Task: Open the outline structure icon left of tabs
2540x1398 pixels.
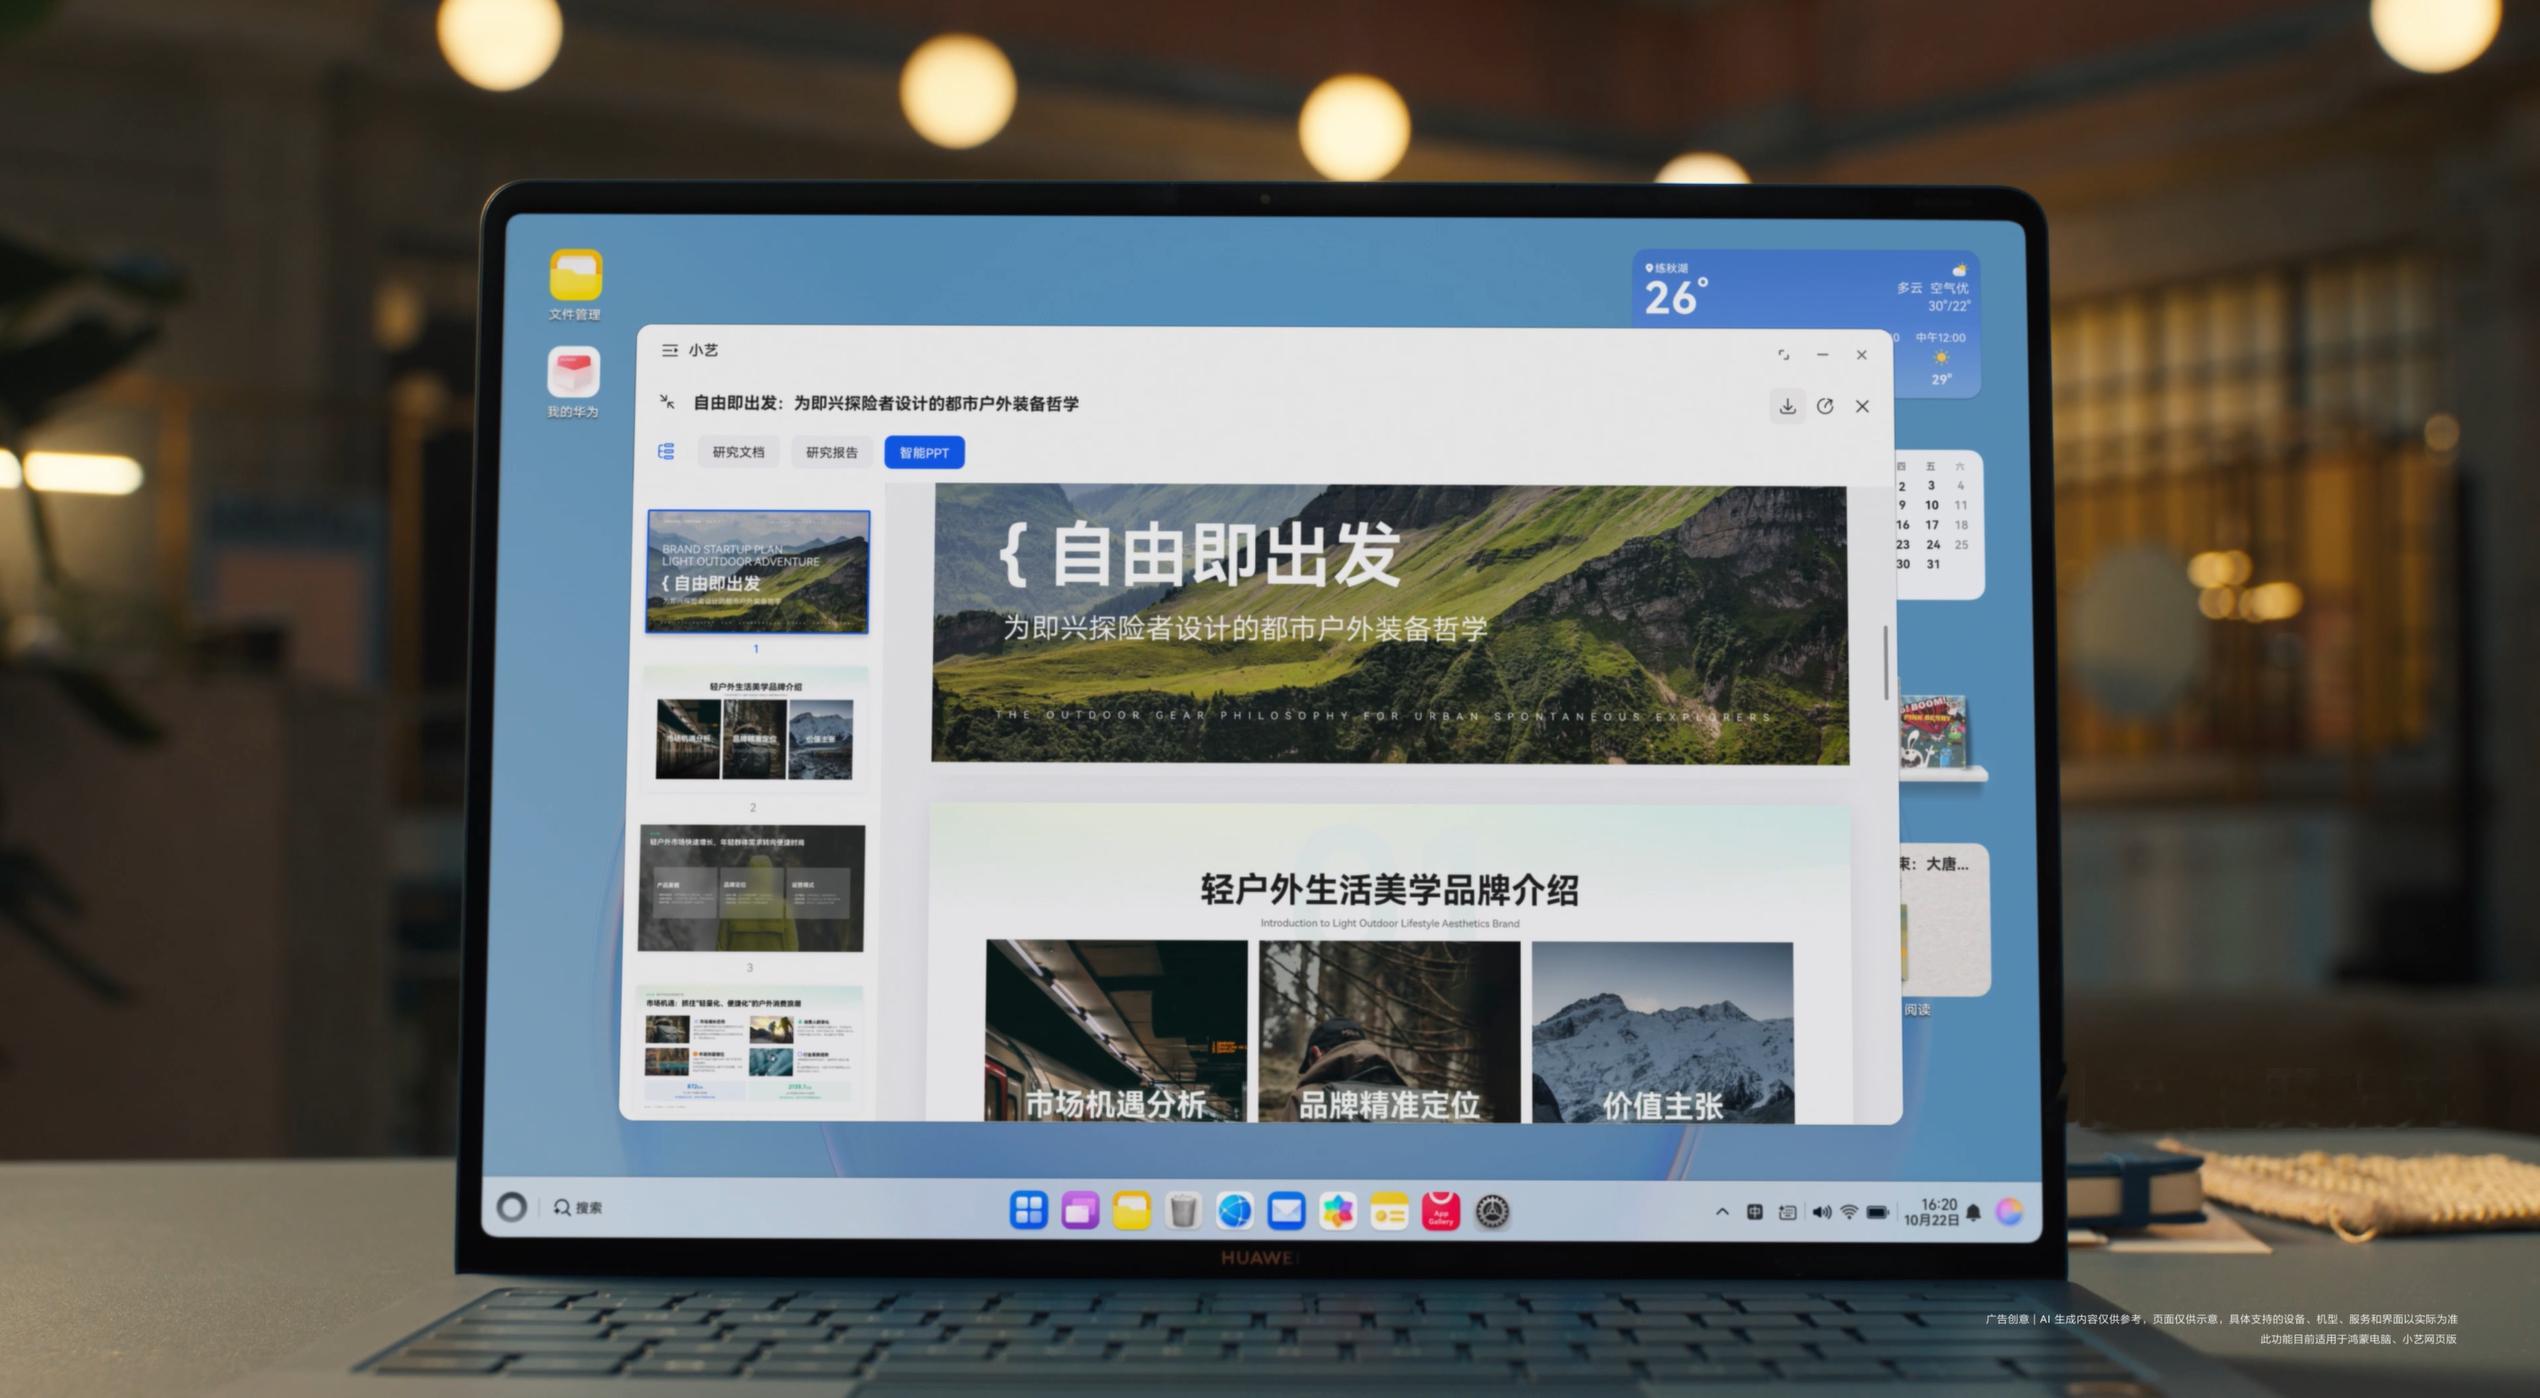Action: pyautogui.click(x=666, y=452)
